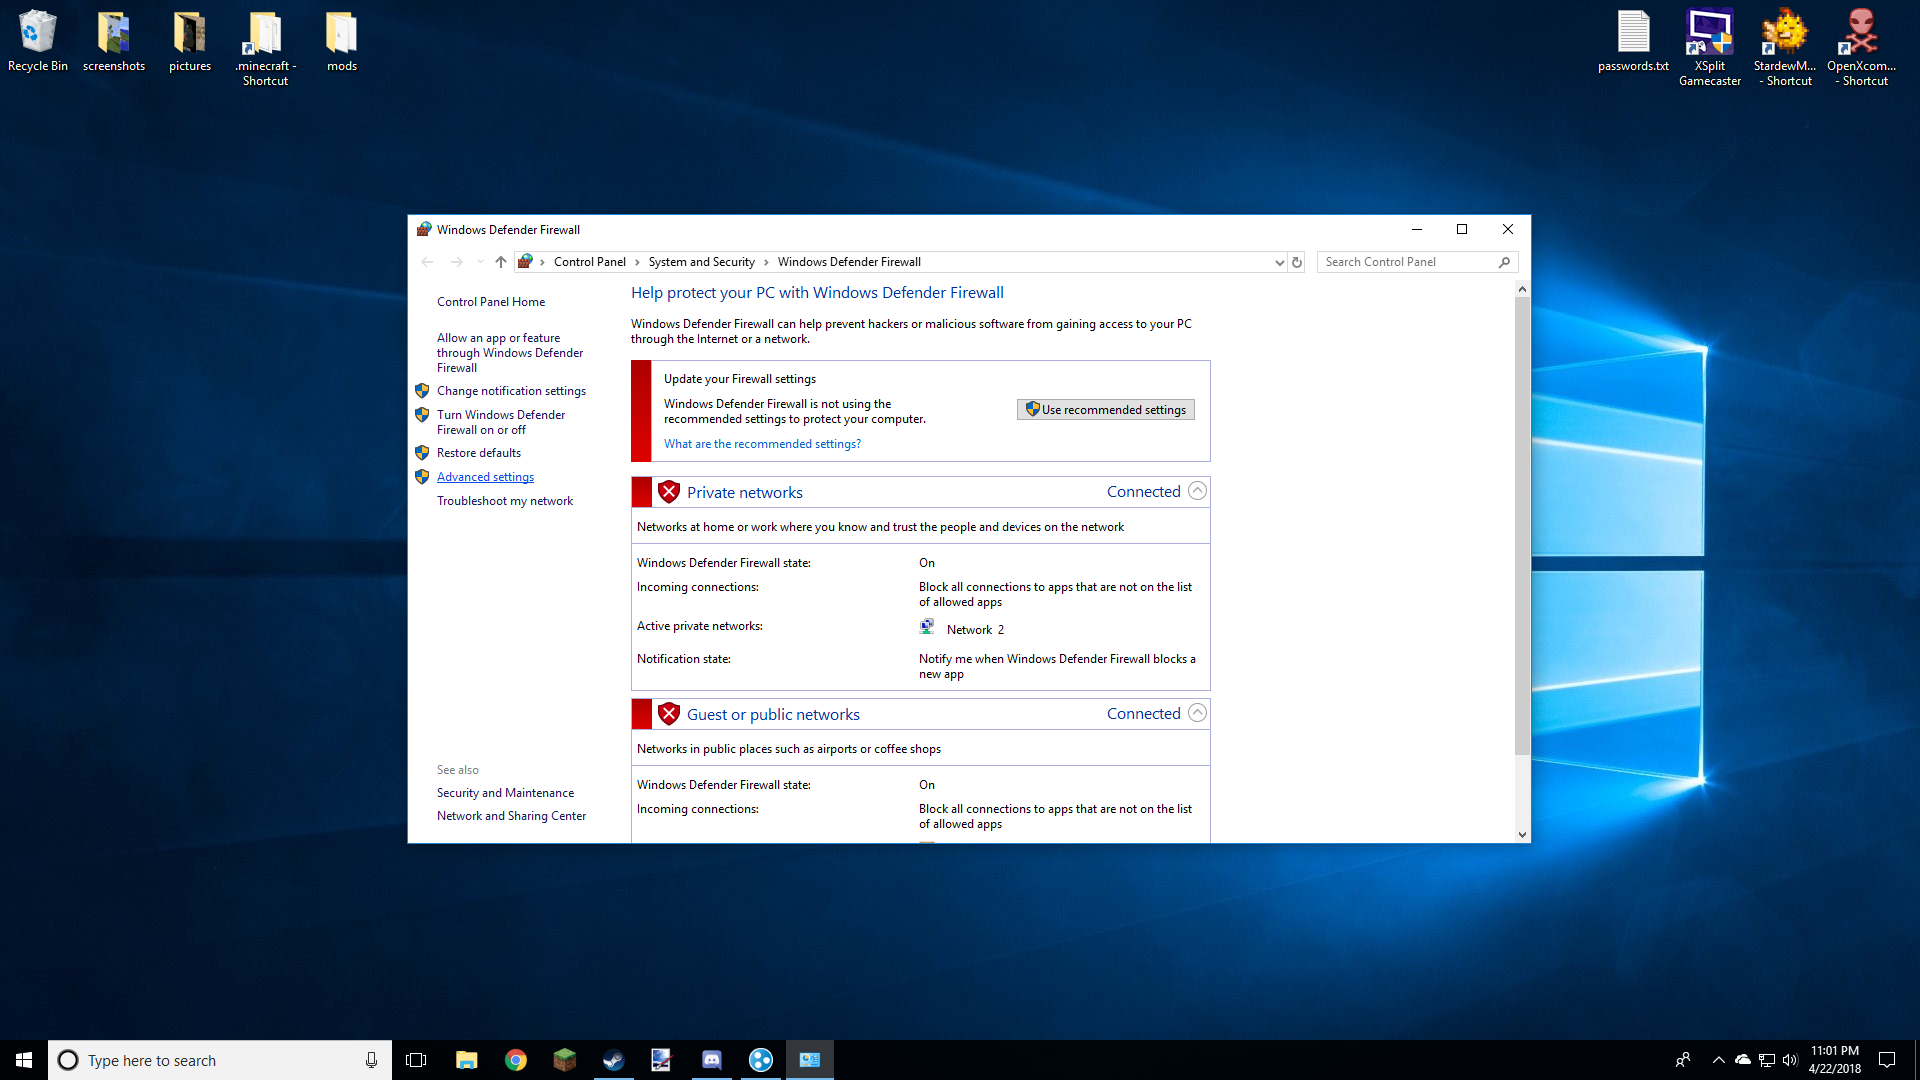Open the address bar history dropdown
1920x1080 pixels.
[x=1279, y=262]
